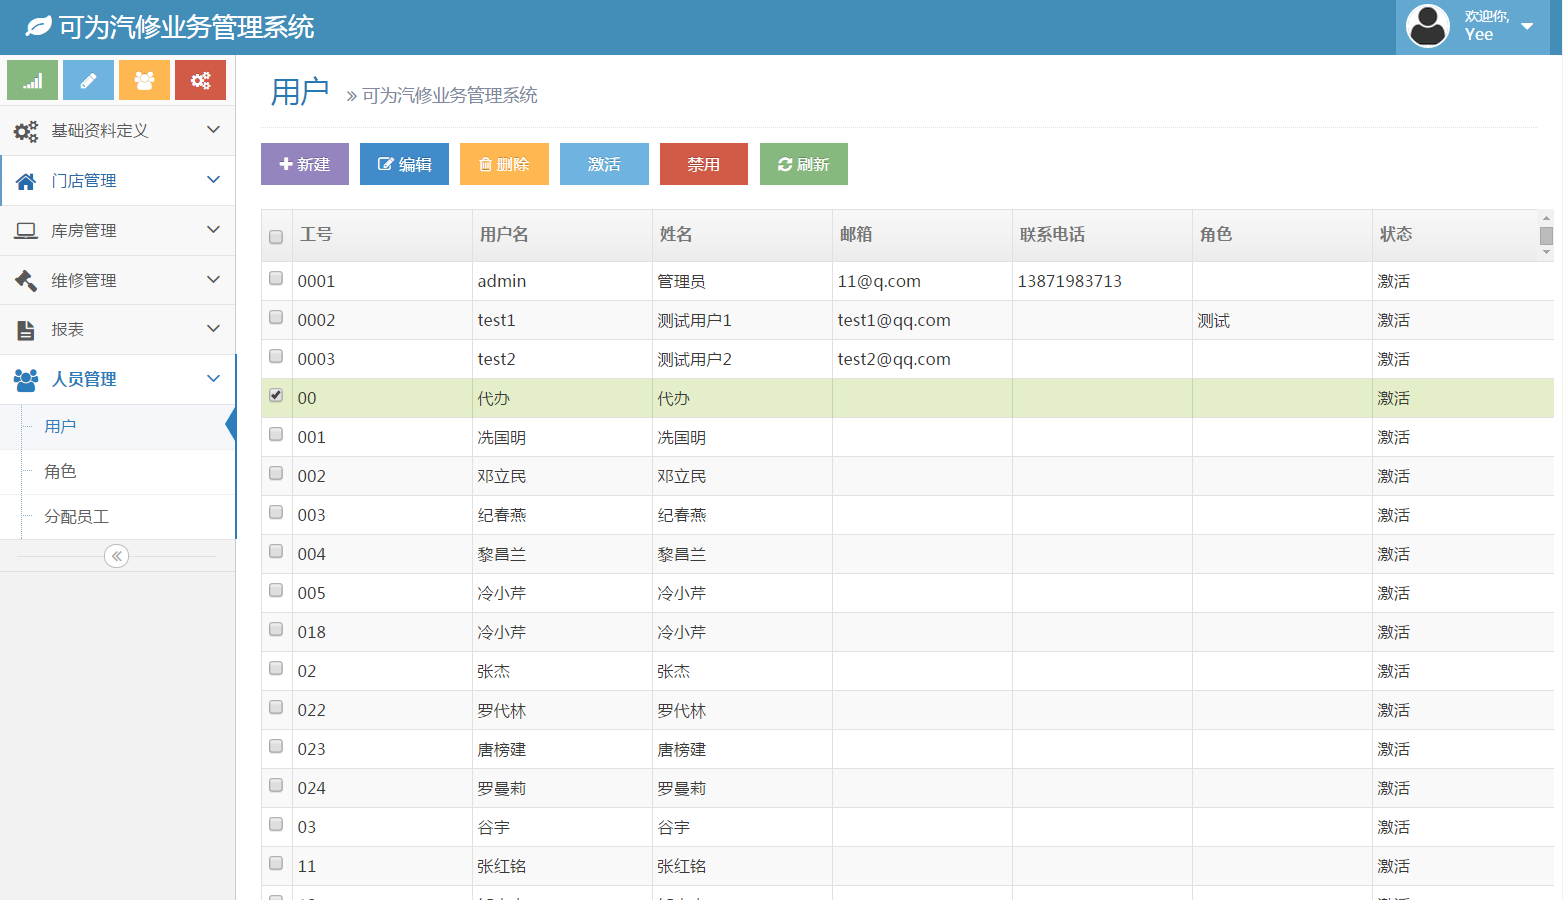The height and width of the screenshot is (900, 1563).
Task: Expand the 库房管理 menu chevron
Action: tap(213, 230)
